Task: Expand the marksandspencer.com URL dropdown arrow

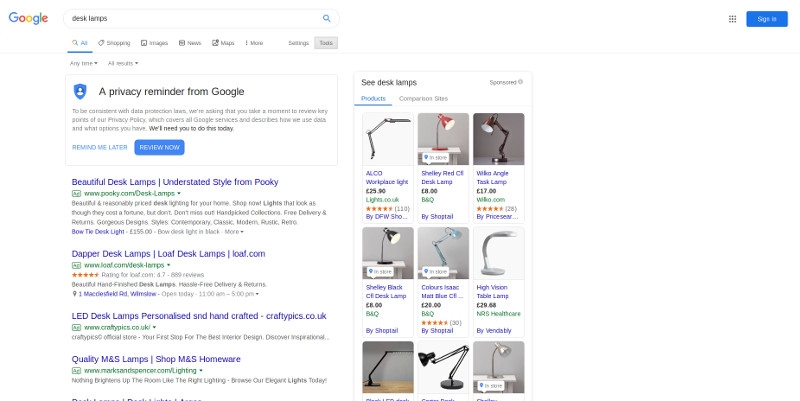Action: (201, 370)
